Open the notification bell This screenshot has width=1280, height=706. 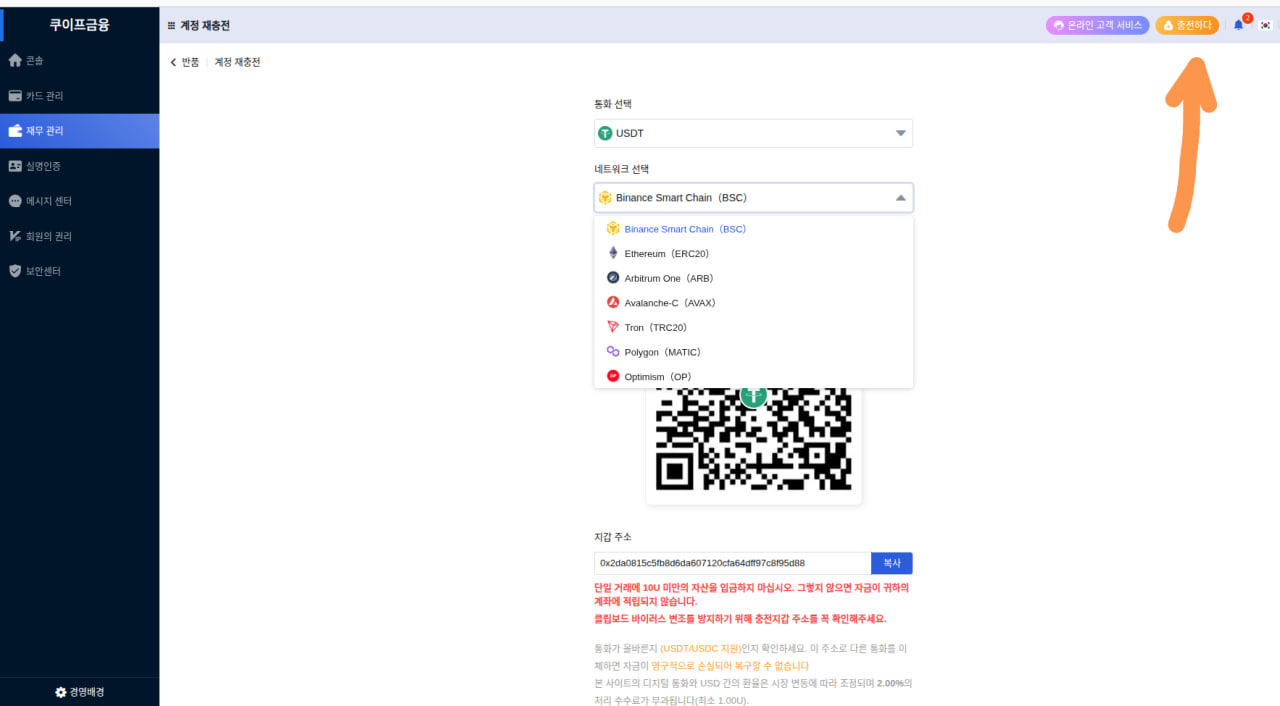[1239, 25]
